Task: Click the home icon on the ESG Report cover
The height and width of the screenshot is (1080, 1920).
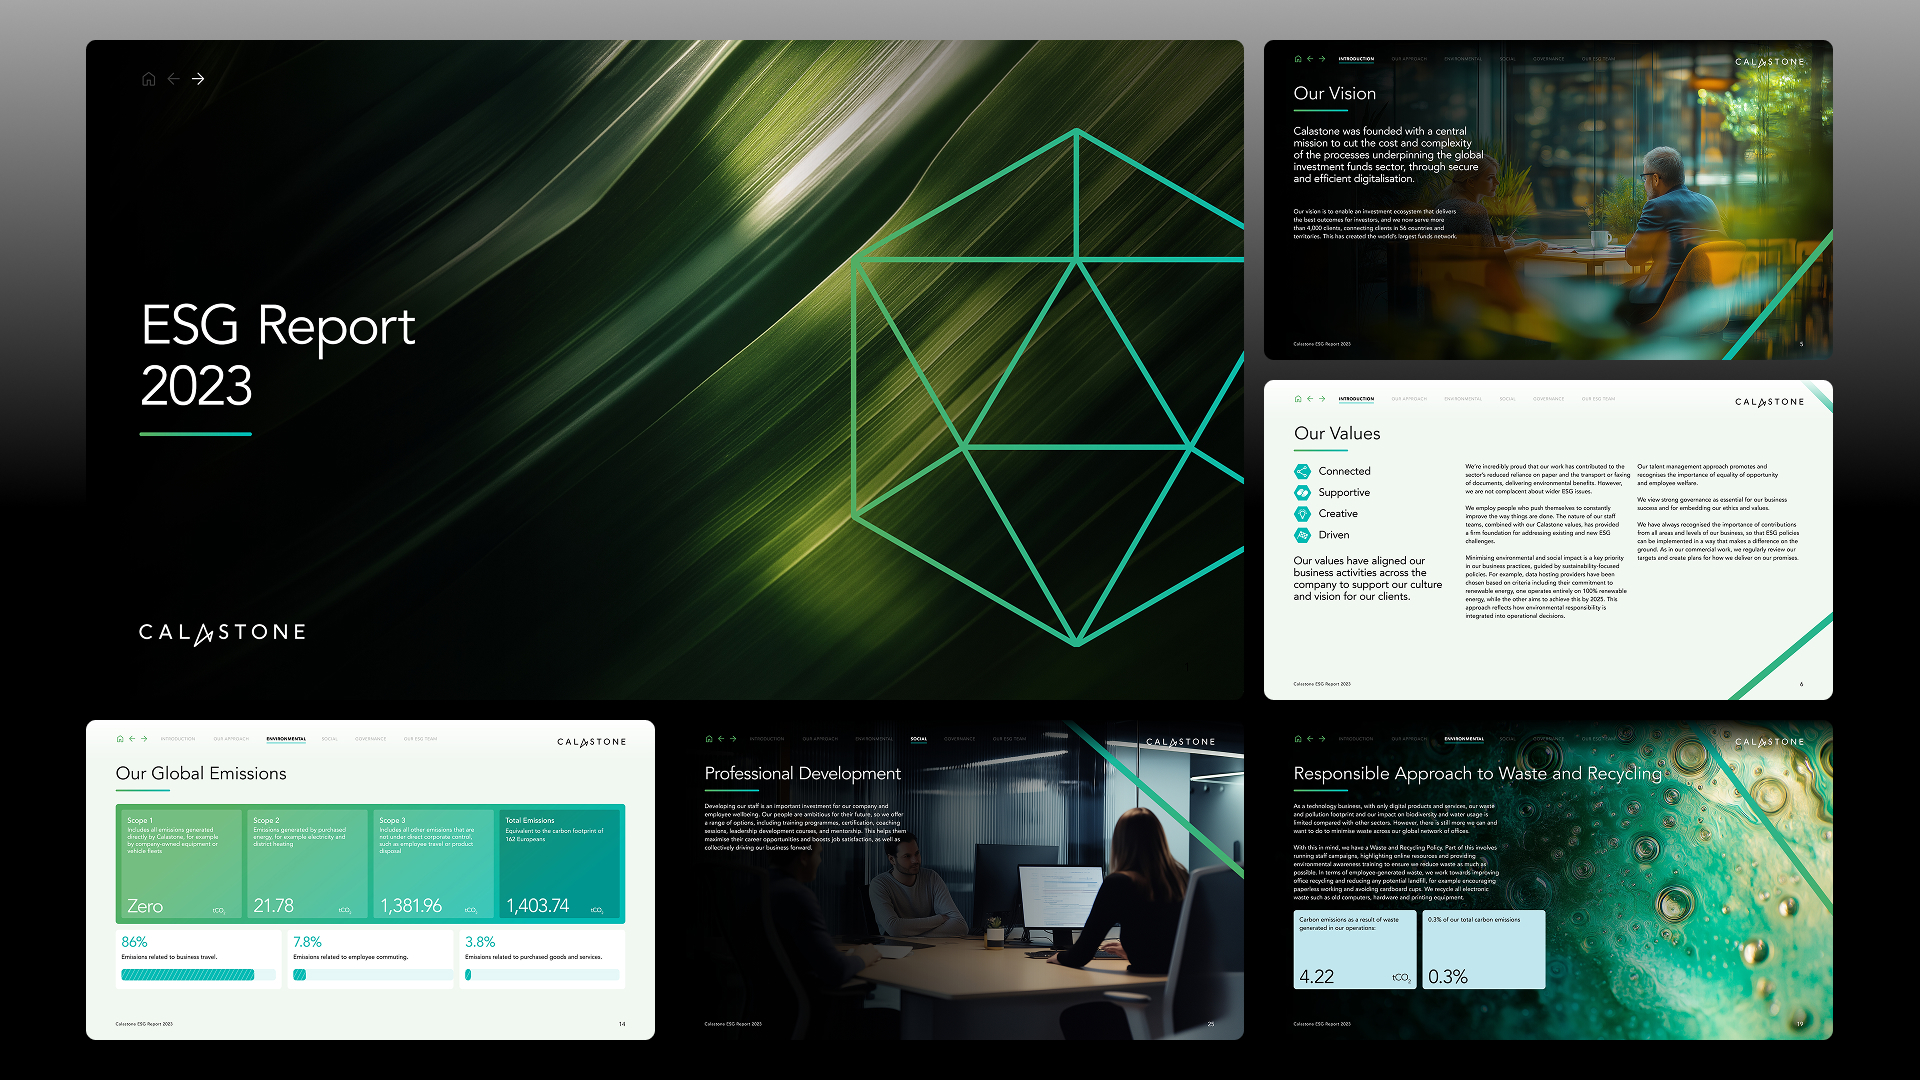Action: coord(148,79)
